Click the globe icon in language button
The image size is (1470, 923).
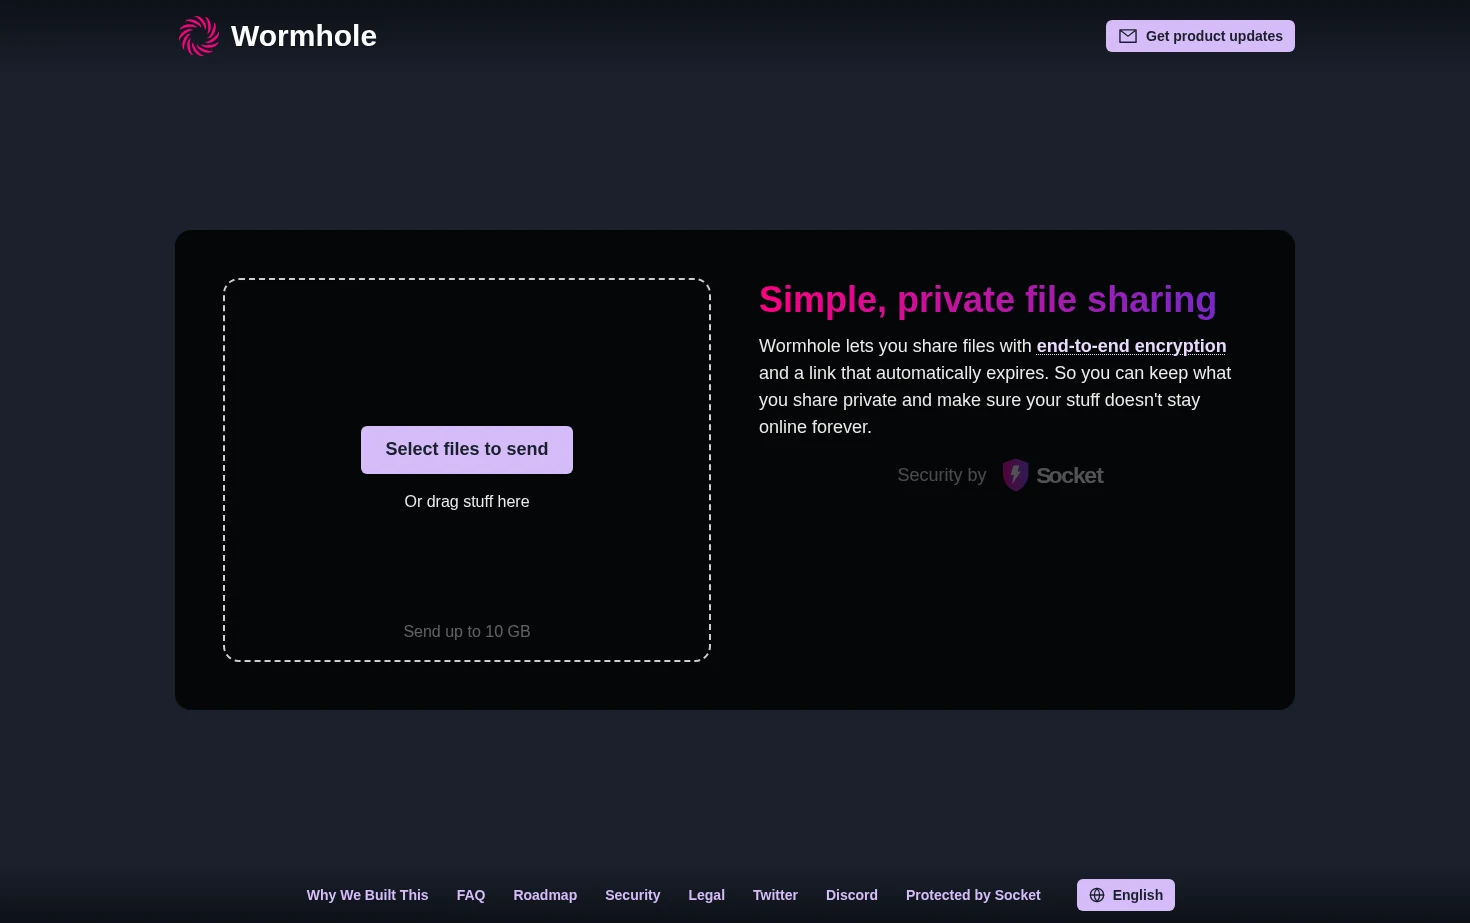click(x=1097, y=895)
